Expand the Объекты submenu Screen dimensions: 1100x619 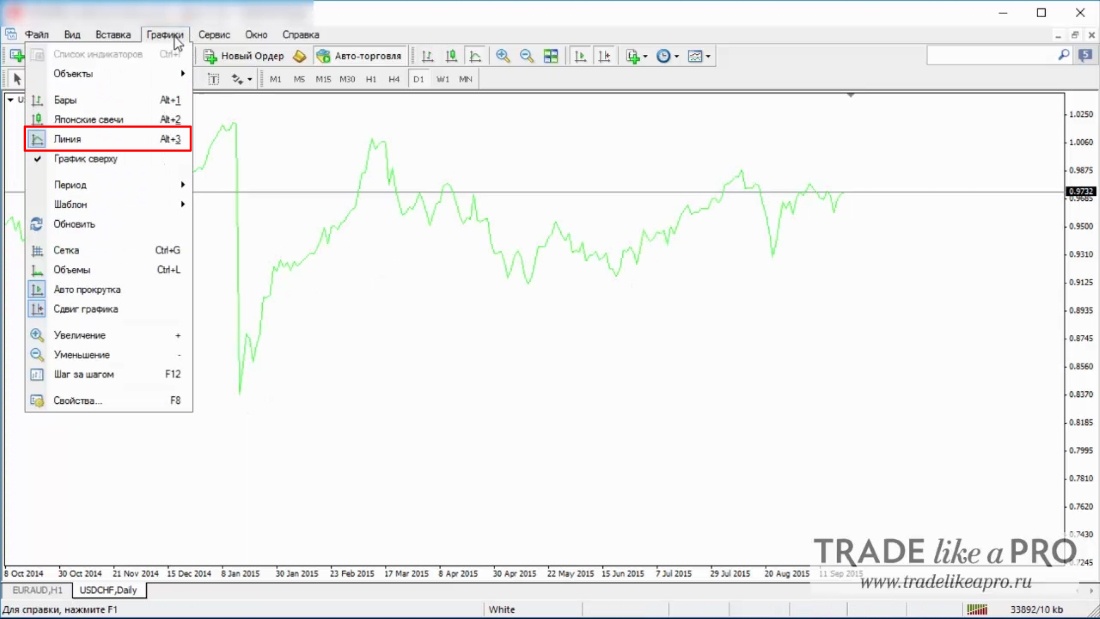point(109,74)
